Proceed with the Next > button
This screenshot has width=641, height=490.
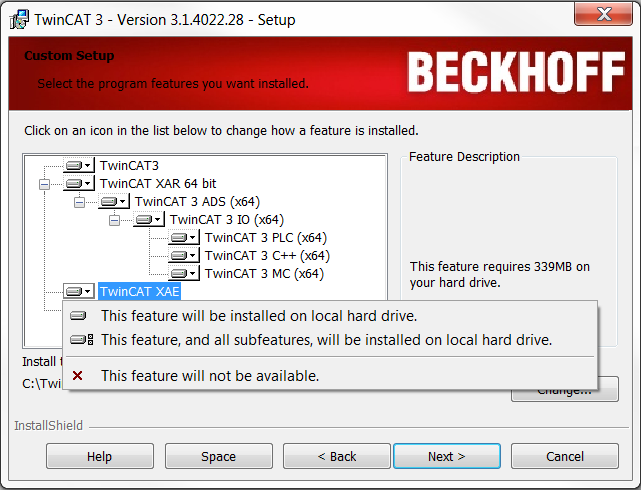(447, 456)
